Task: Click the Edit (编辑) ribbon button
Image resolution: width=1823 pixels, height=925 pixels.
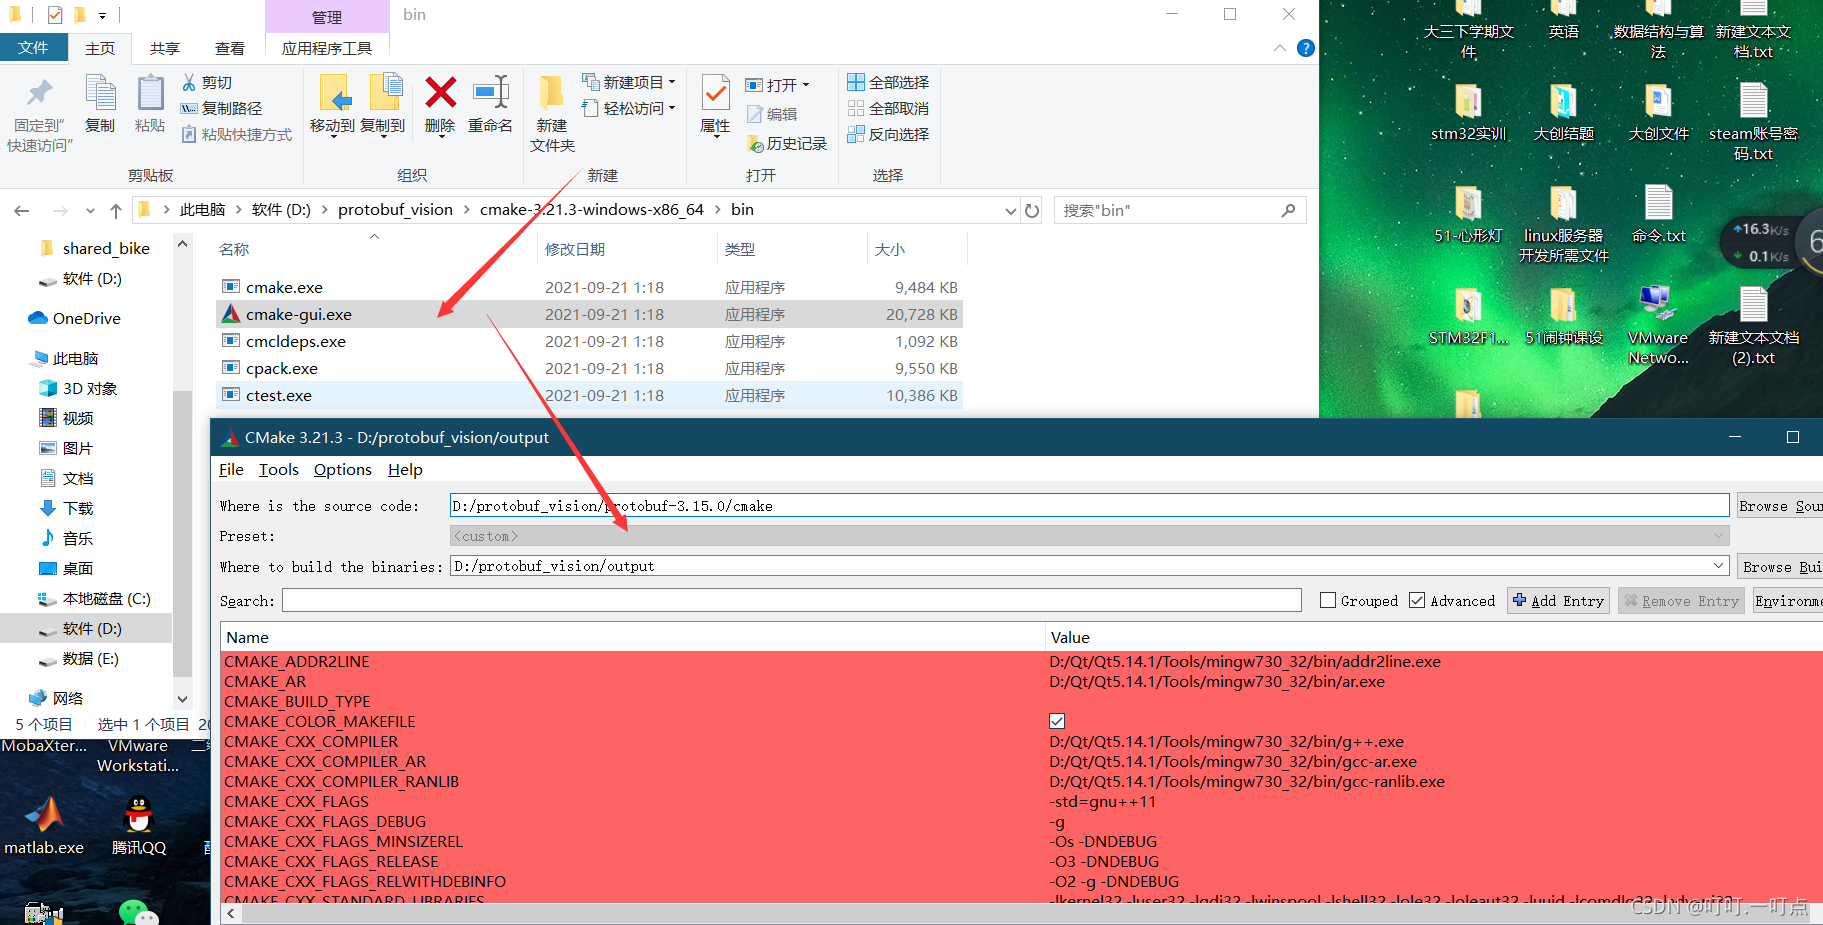Action: click(772, 114)
